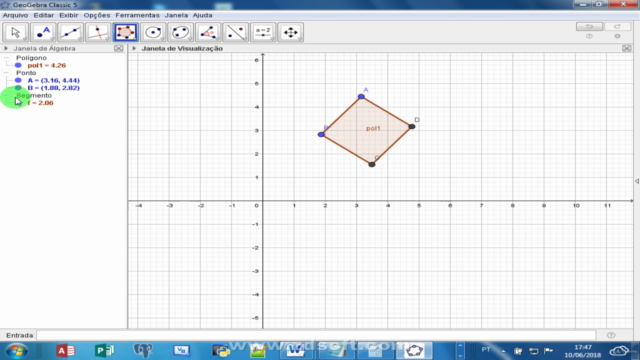This screenshot has width=640, height=360.
Task: Click point A on the polygon
Action: [361, 97]
